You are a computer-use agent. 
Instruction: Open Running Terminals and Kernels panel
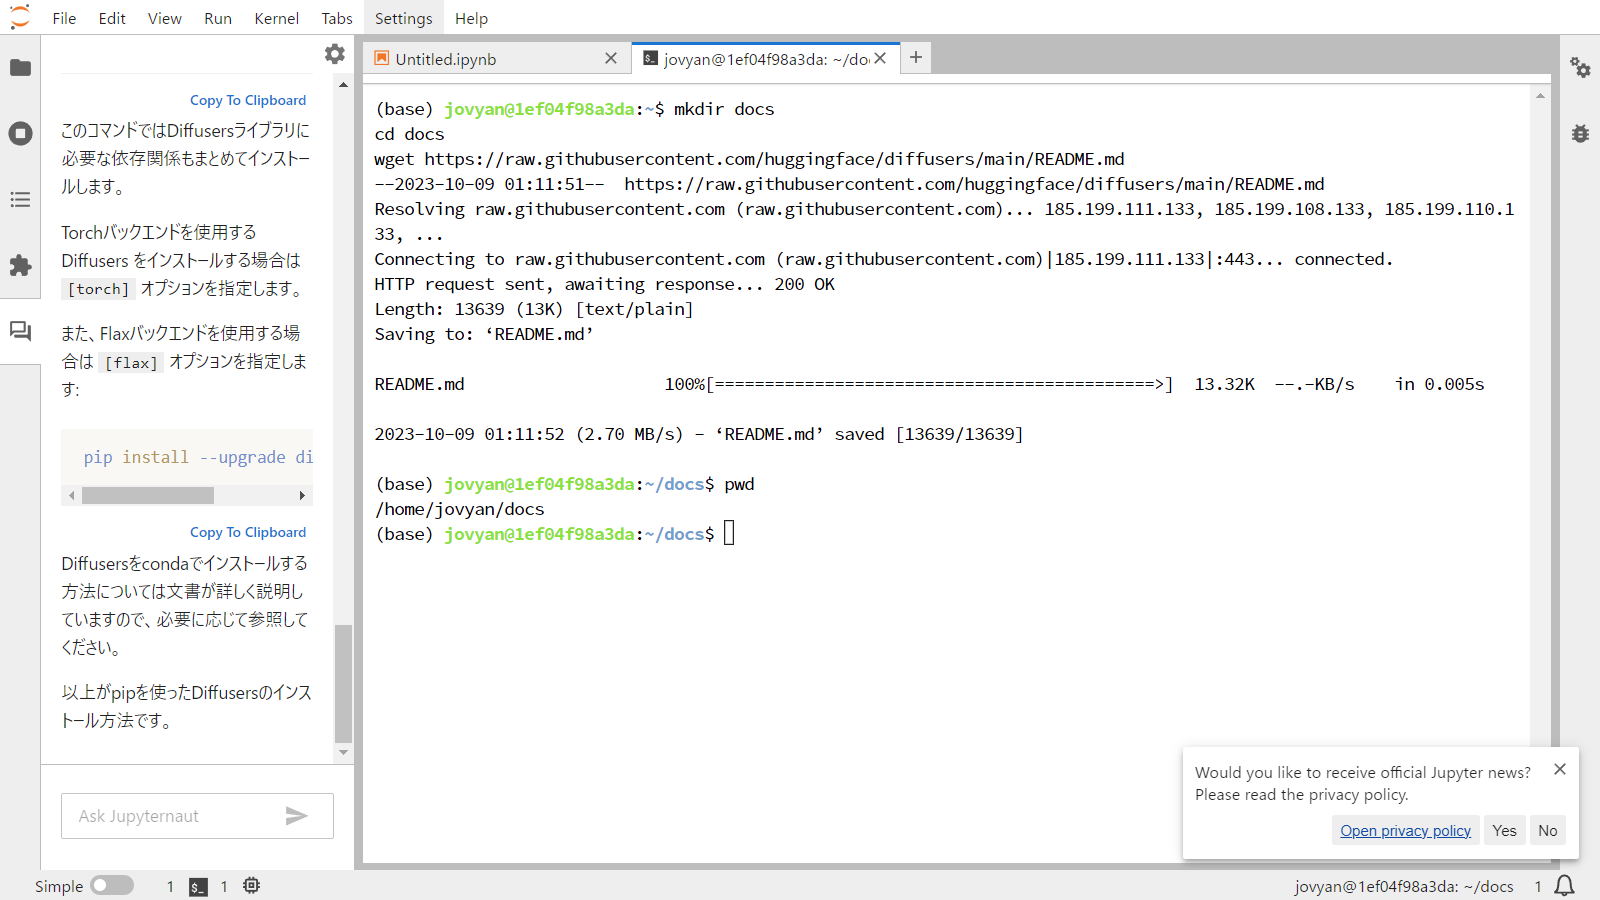[20, 134]
